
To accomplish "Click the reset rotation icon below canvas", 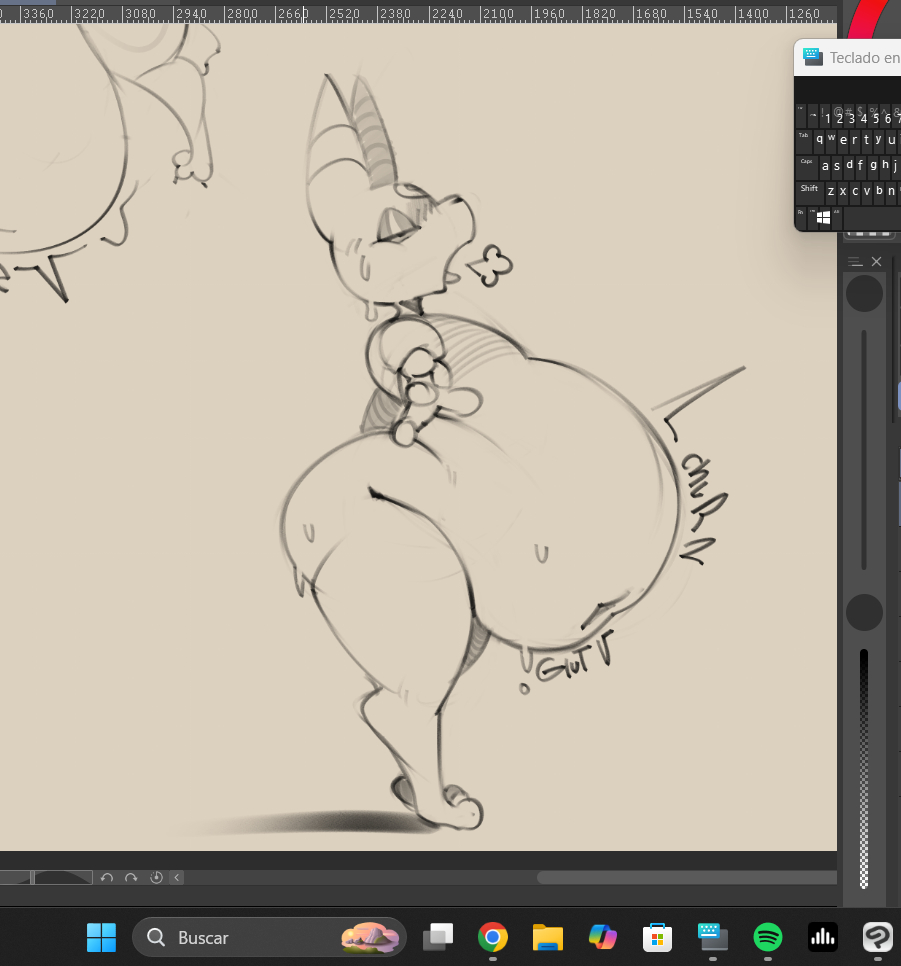I will tap(156, 878).
